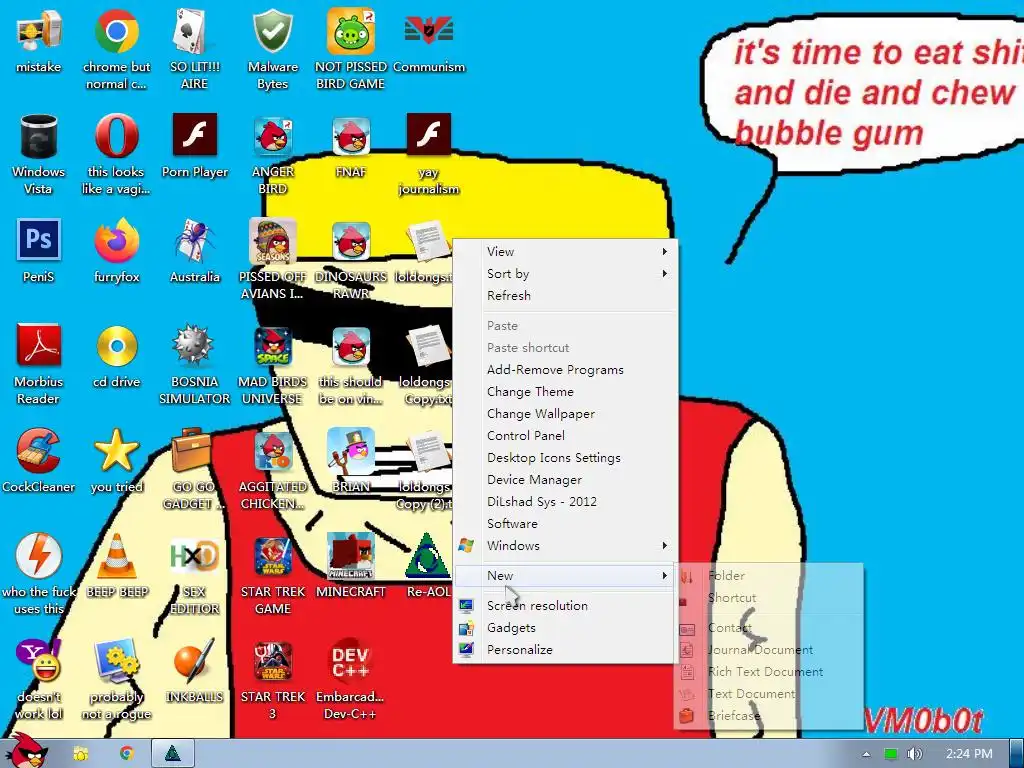Choose Shortcut in the New submenu

click(769, 598)
